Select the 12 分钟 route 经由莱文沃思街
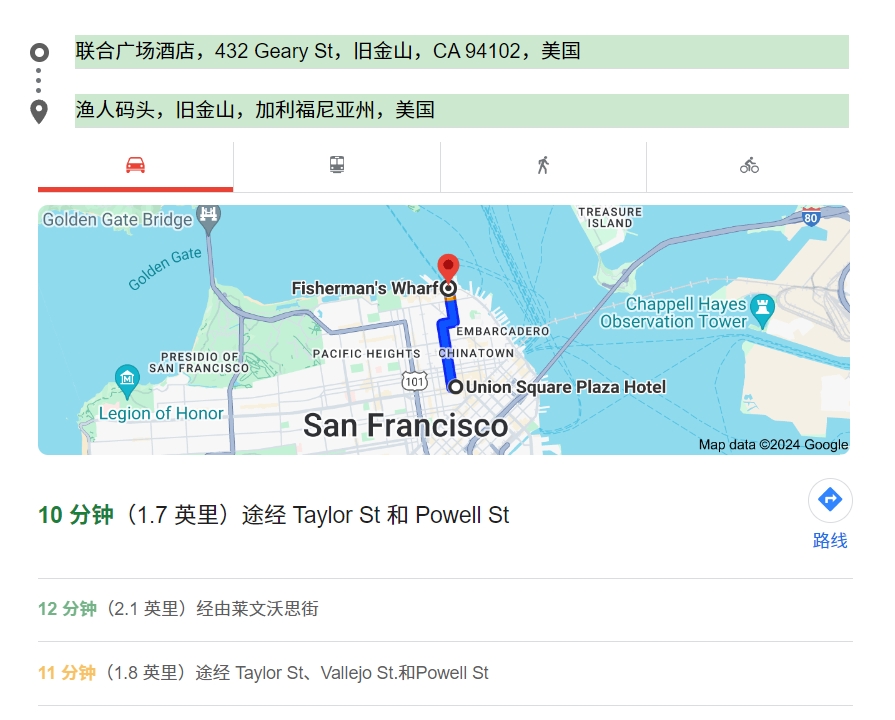Screen dimensions: 895x720 tap(178, 609)
